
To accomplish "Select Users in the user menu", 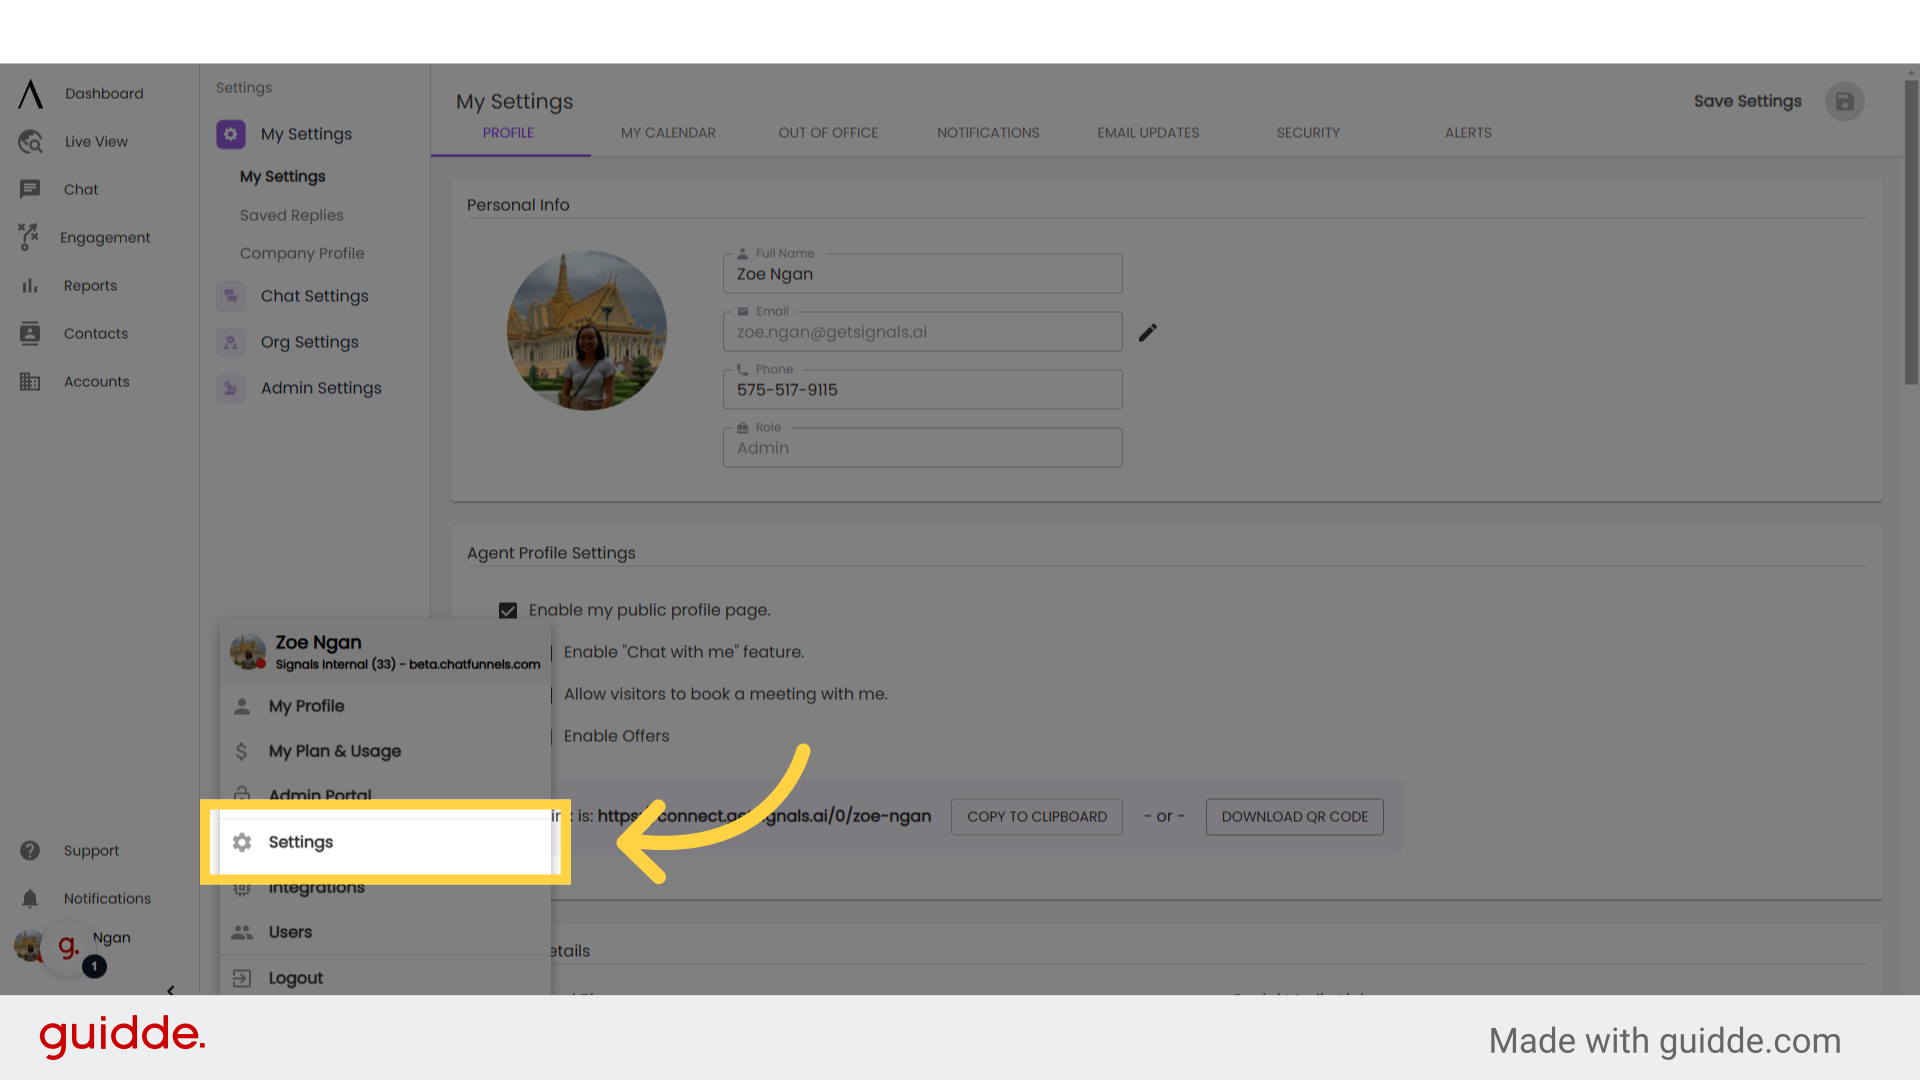I will (x=385, y=932).
